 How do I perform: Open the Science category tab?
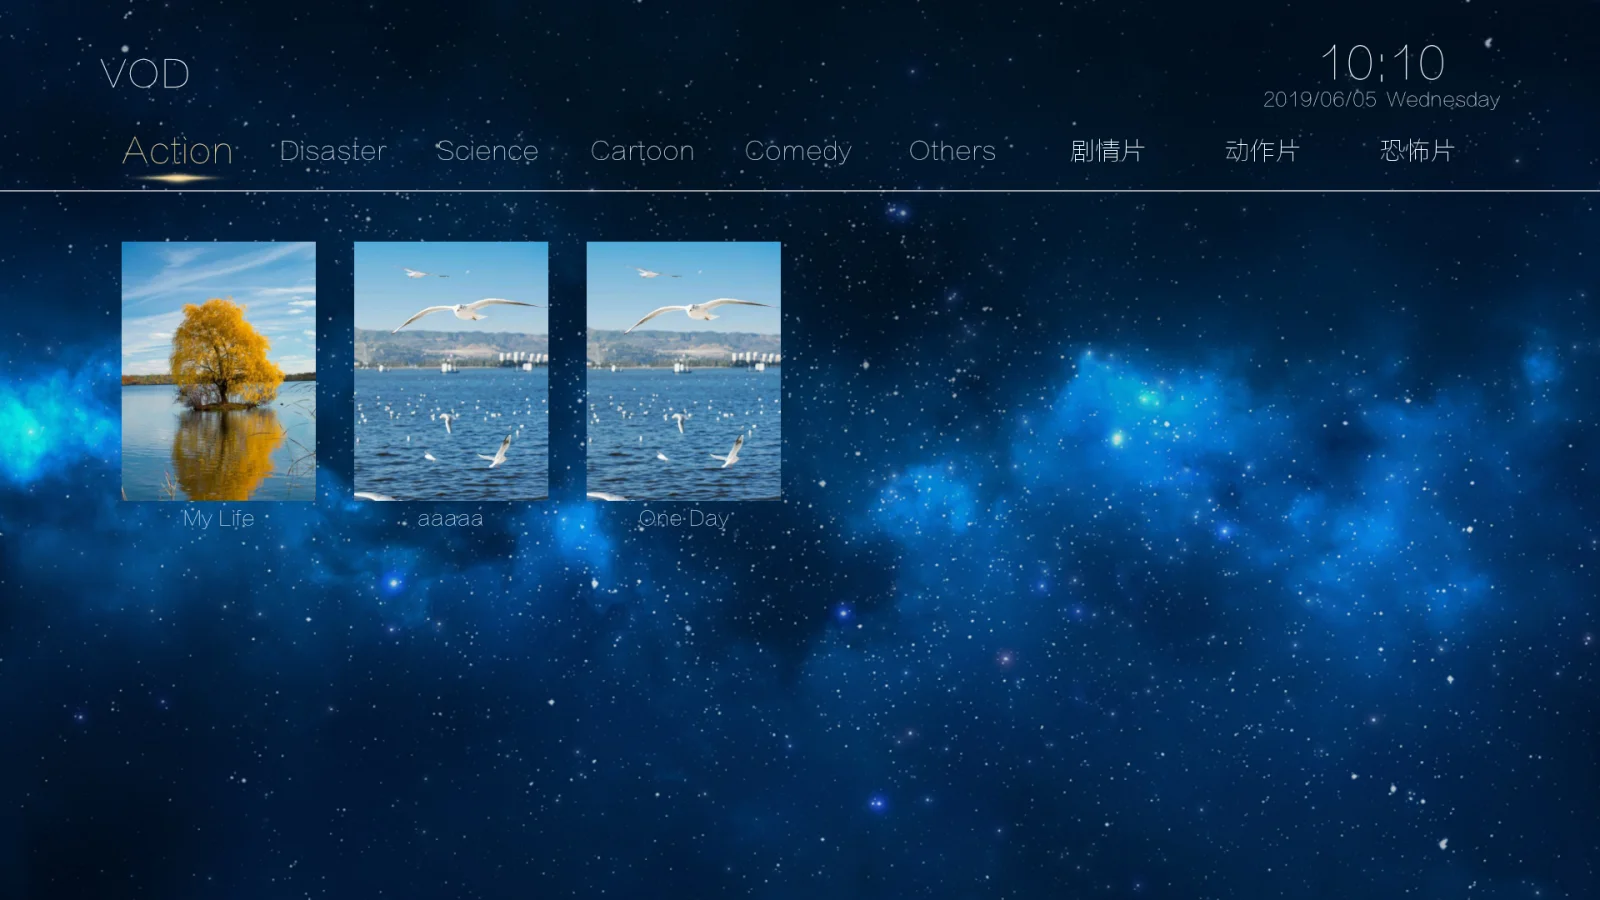(x=487, y=151)
